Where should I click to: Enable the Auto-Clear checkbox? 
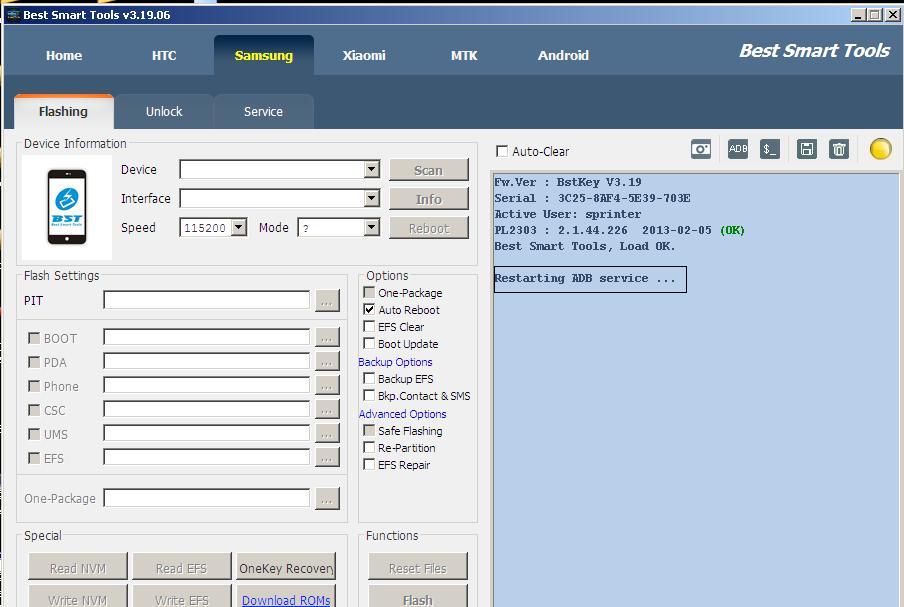coord(502,151)
